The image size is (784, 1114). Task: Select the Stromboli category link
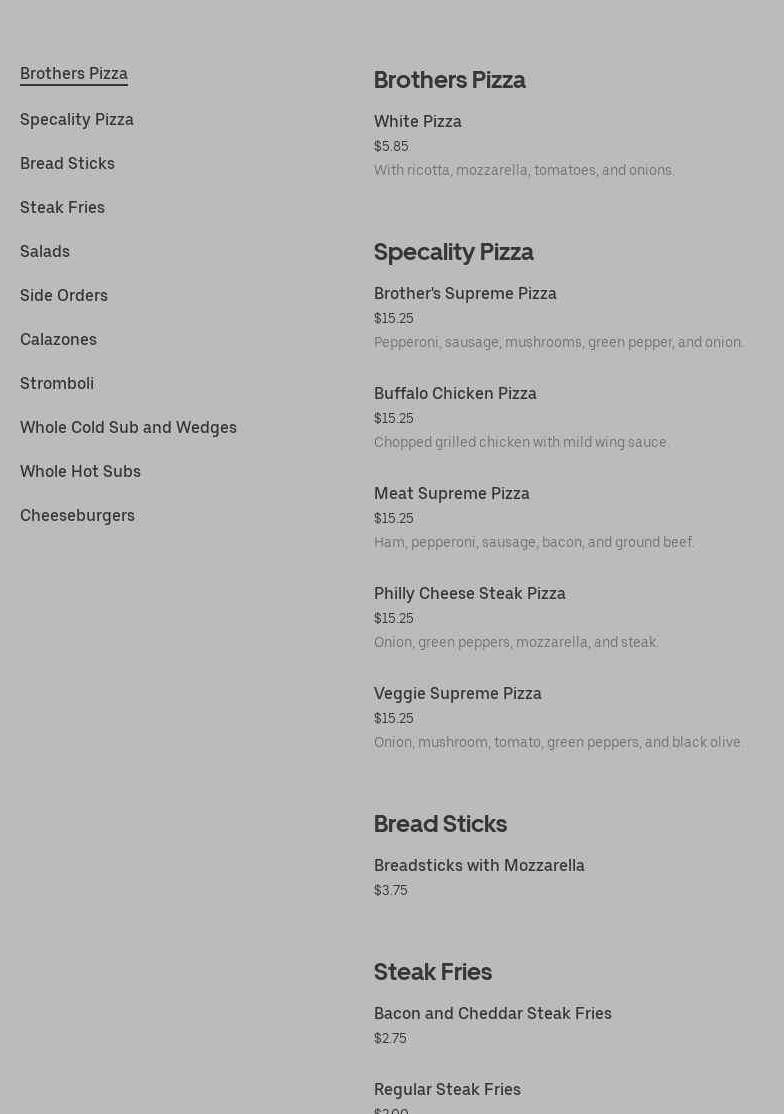tap(57, 384)
